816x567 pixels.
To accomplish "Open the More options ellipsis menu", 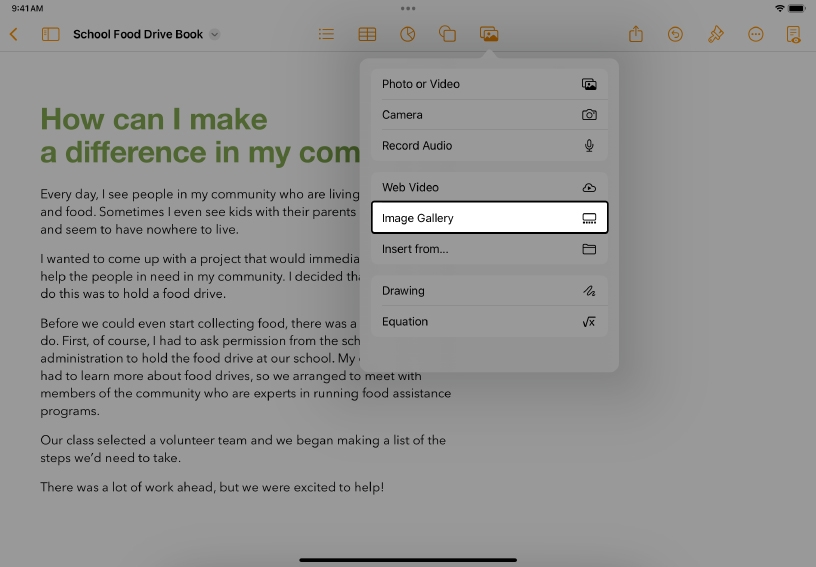I will tap(755, 34).
